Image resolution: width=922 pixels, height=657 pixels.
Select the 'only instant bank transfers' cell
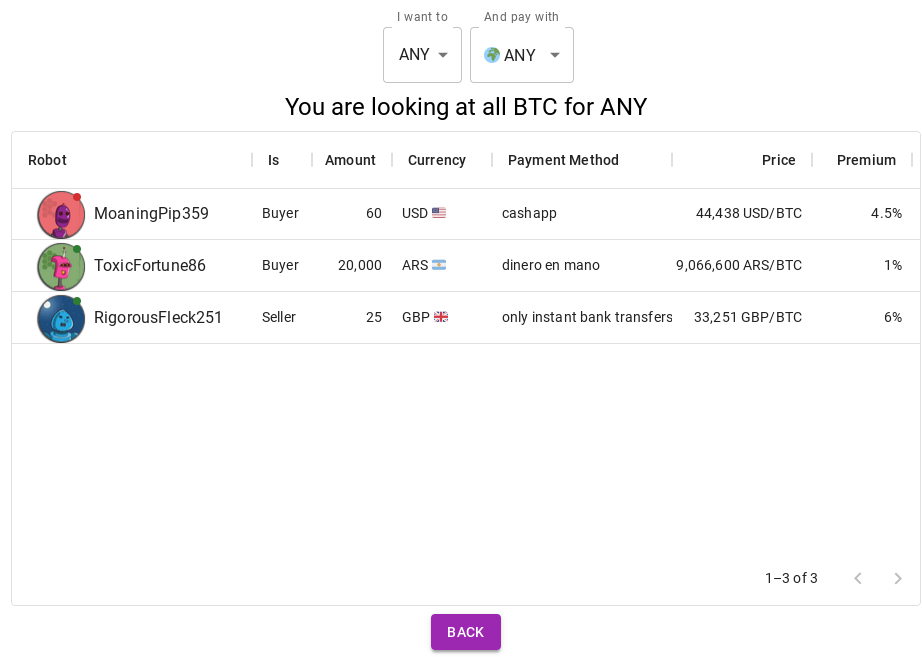coord(587,317)
